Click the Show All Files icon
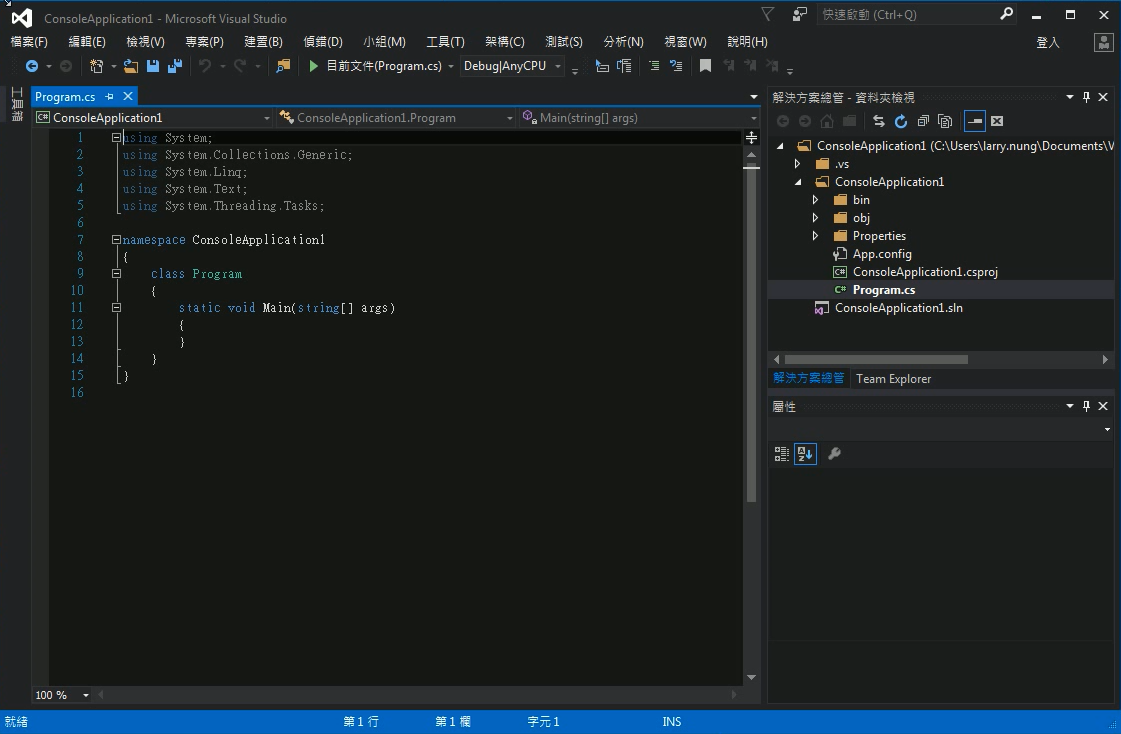The image size is (1121, 734). coord(945,121)
